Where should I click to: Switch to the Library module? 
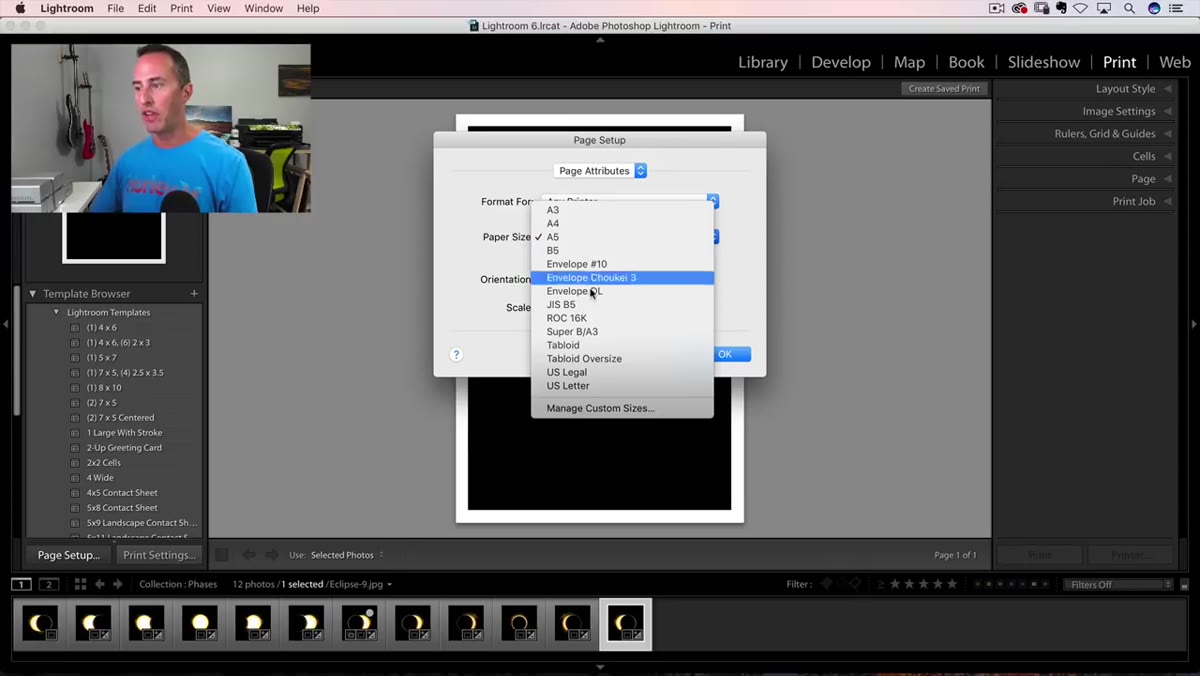(x=763, y=62)
